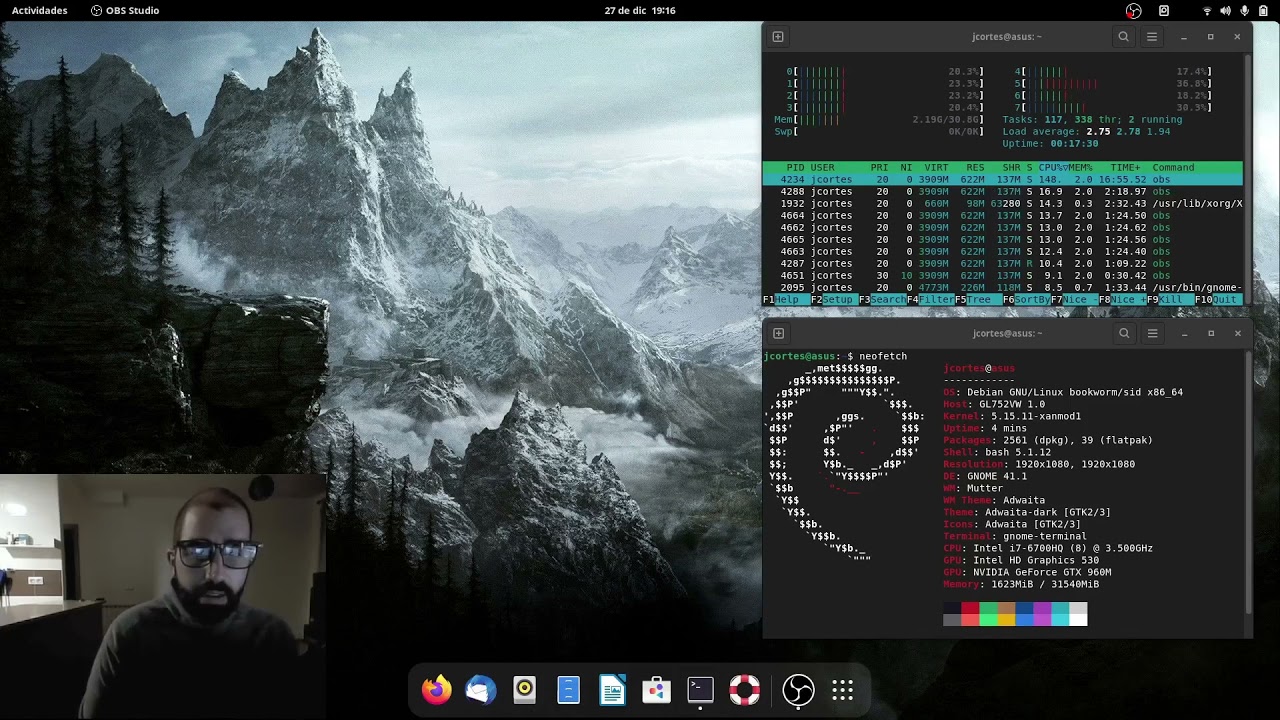Image resolution: width=1280 pixels, height=720 pixels.
Task: Select the htop process row with PID 2095
Action: click(1003, 287)
